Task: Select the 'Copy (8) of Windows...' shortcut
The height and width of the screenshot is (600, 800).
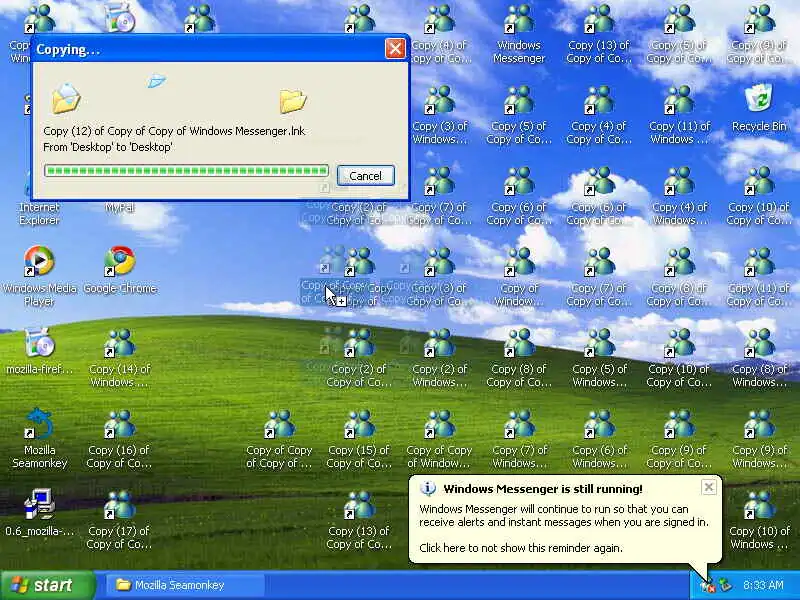Action: (759, 358)
